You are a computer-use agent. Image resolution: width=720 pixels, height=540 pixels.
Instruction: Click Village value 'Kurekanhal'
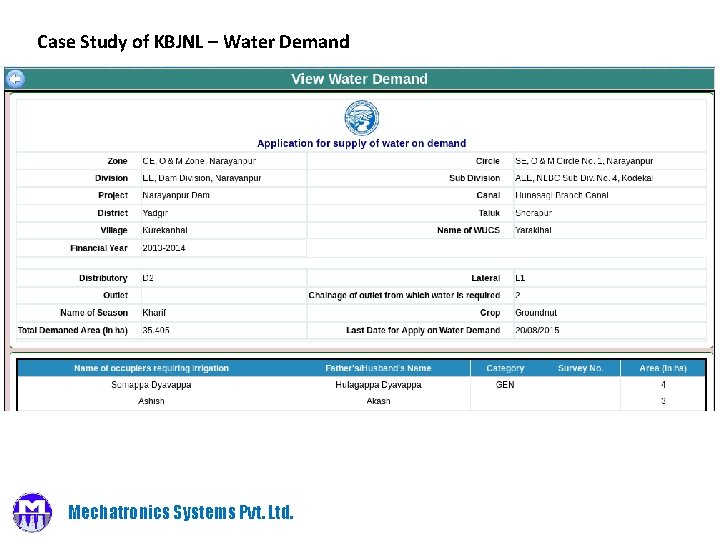(x=165, y=230)
